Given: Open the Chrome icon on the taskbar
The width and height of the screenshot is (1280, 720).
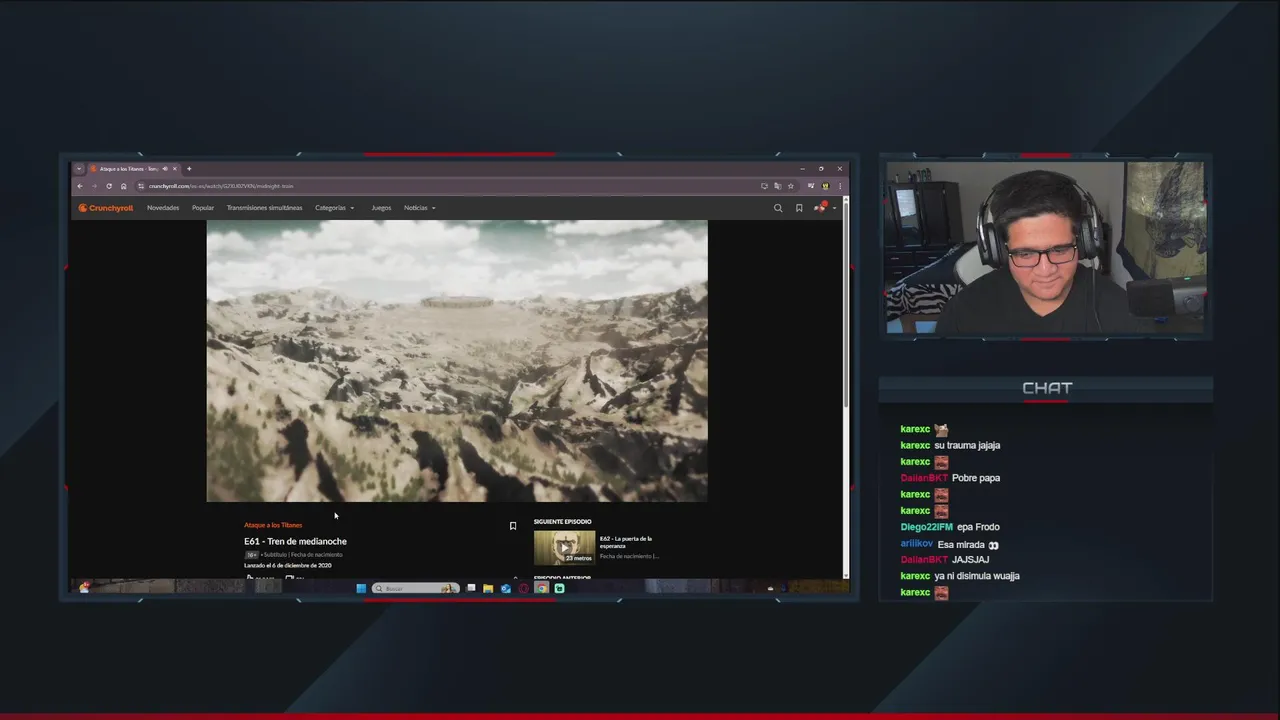Looking at the screenshot, I should [x=541, y=588].
